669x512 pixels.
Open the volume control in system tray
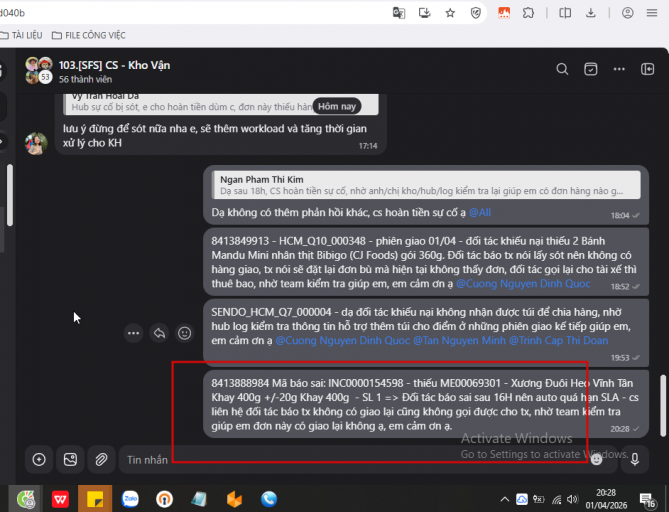pyautogui.click(x=572, y=499)
